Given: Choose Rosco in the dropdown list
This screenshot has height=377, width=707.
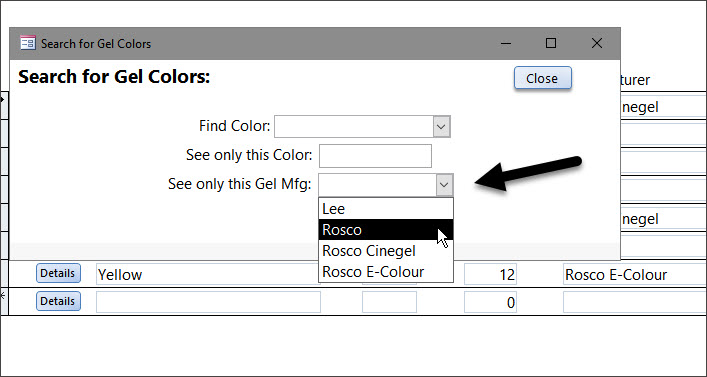Looking at the screenshot, I should tap(386, 230).
